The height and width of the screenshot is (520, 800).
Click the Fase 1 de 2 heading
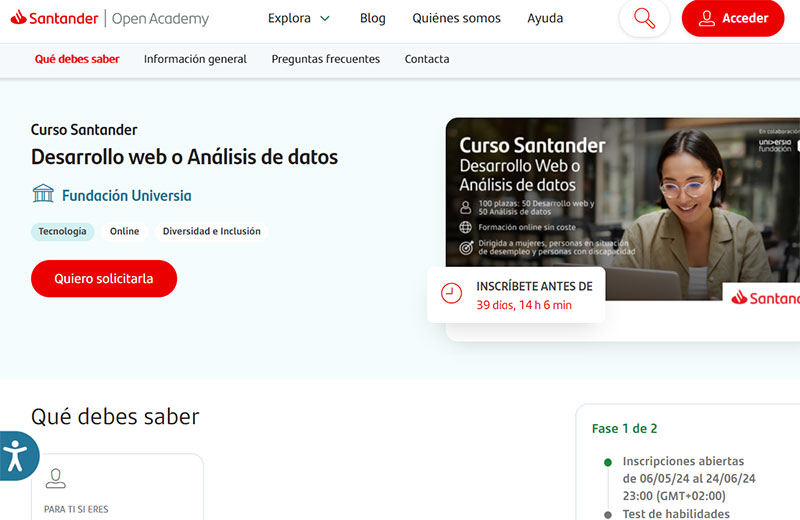pos(624,429)
